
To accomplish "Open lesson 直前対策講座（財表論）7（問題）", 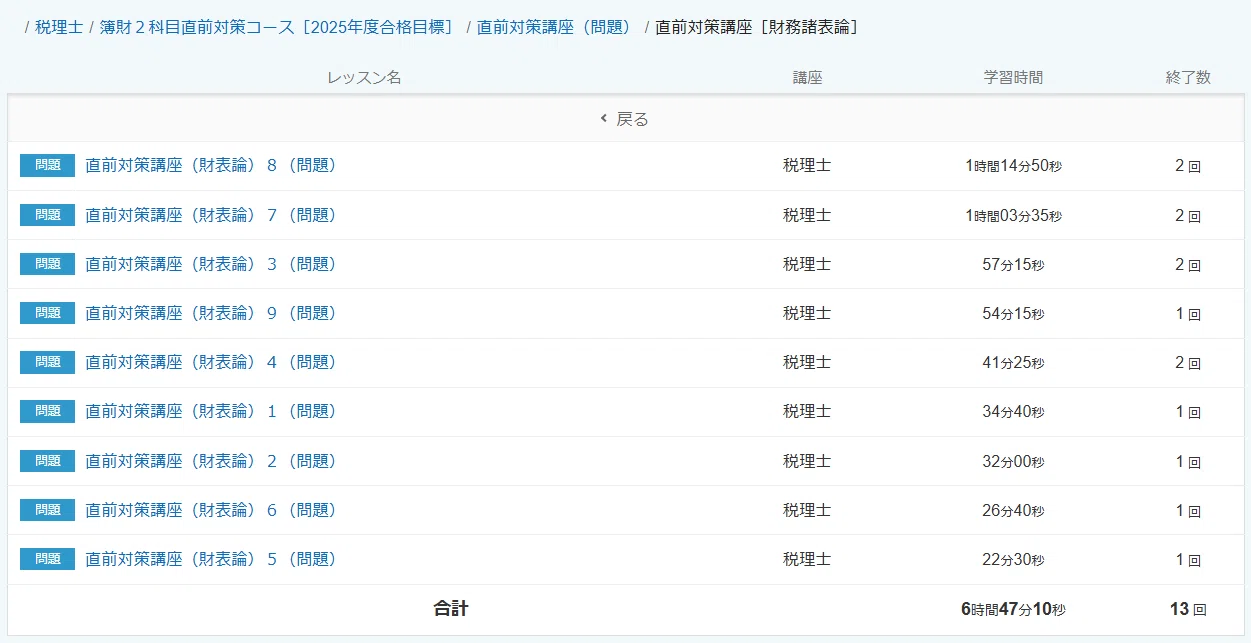I will tap(211, 214).
